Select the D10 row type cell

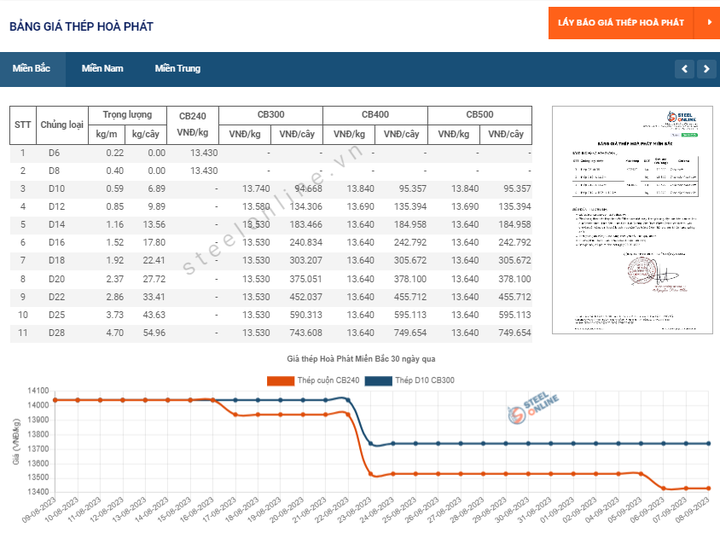(x=56, y=189)
